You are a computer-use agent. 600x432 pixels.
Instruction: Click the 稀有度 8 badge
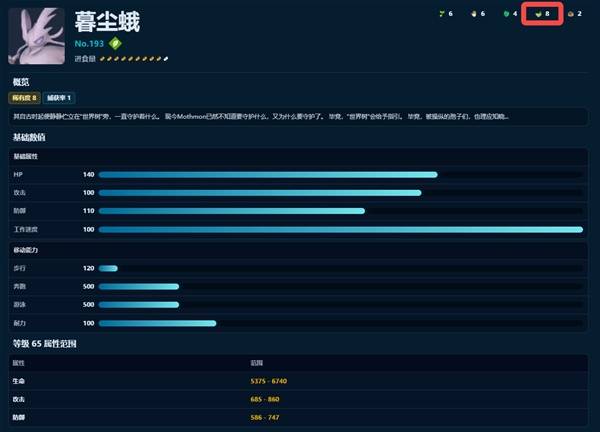[x=24, y=98]
